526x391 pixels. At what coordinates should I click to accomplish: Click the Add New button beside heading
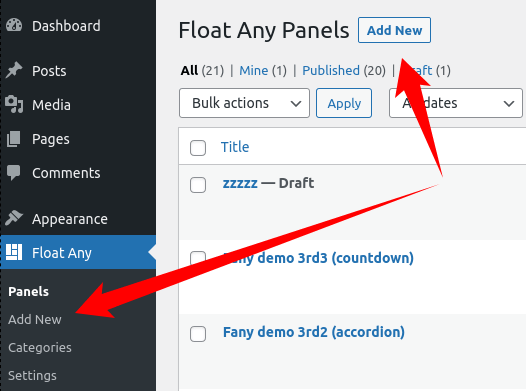point(394,30)
